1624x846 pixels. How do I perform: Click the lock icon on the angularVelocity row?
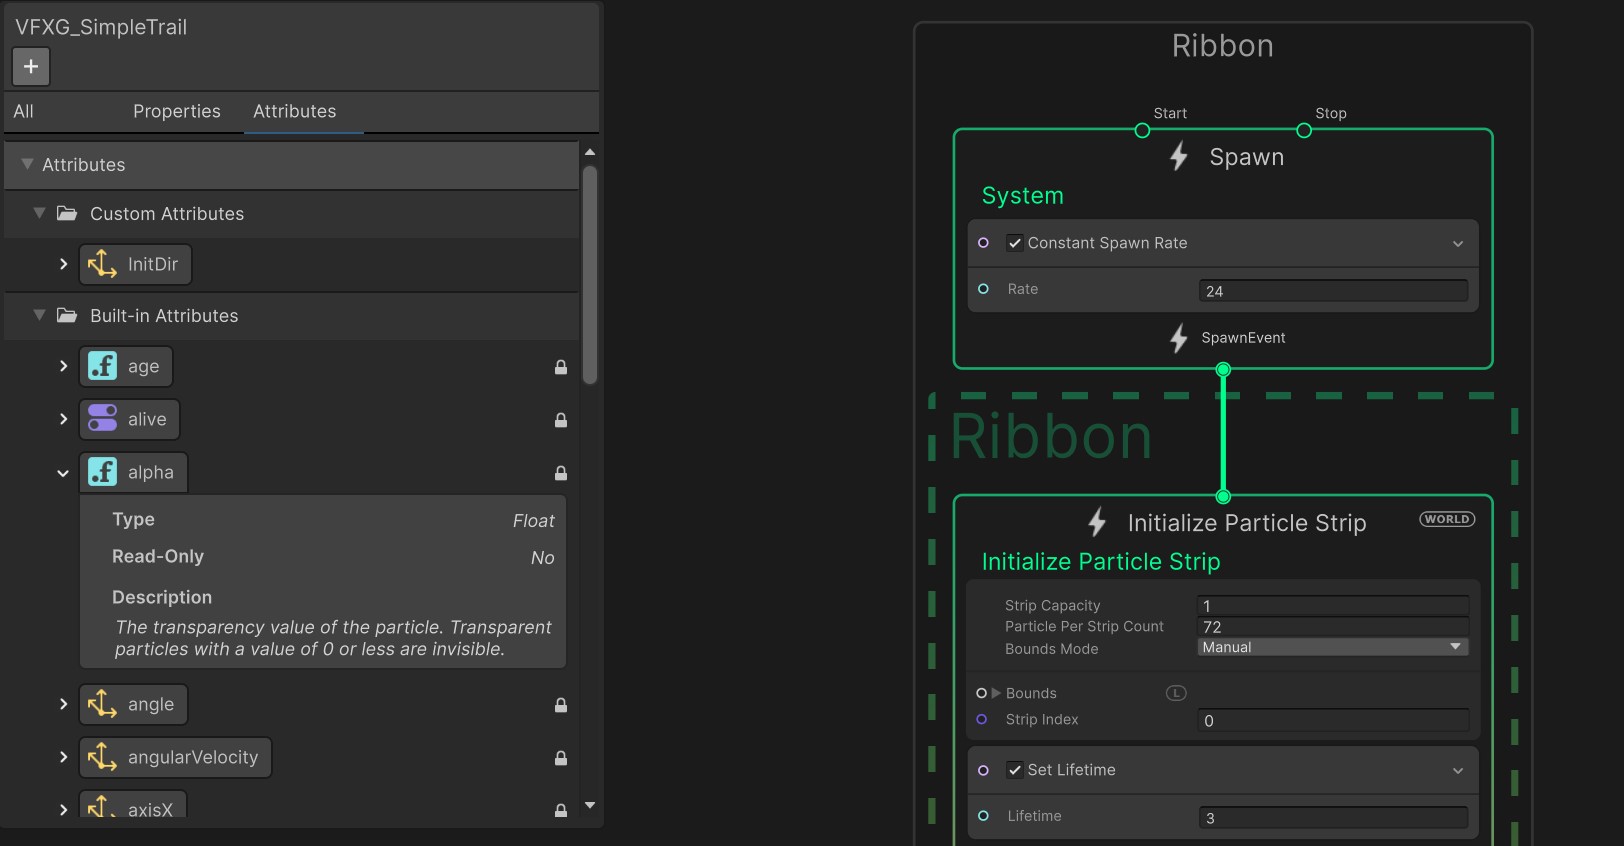coord(561,758)
